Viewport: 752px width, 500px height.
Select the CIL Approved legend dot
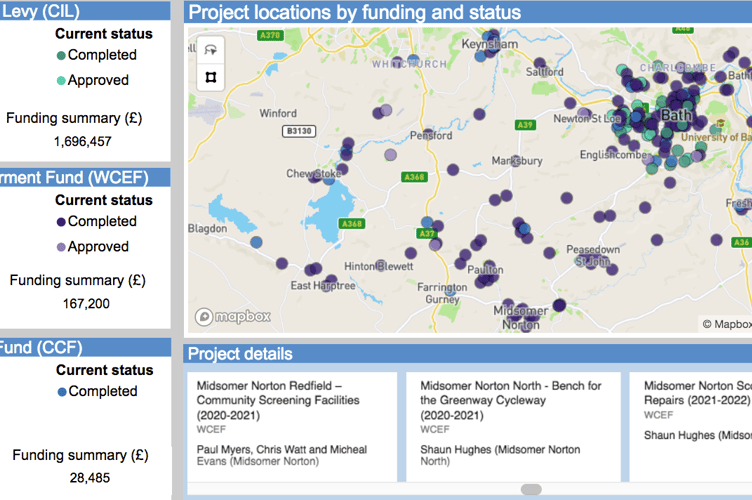click(x=61, y=81)
